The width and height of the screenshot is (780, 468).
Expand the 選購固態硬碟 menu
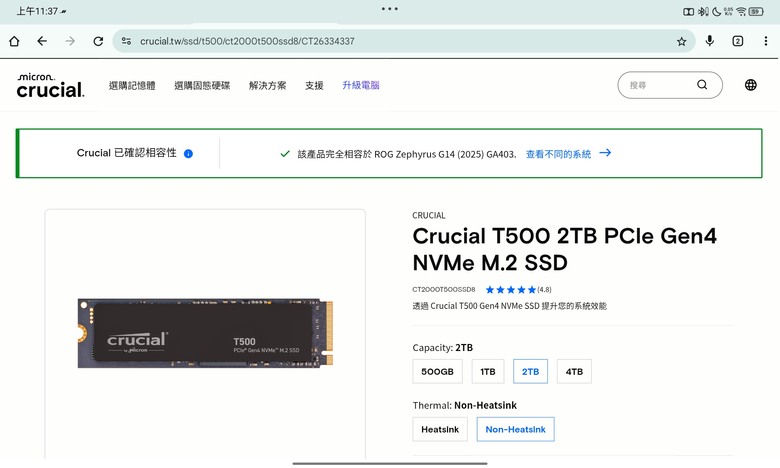202,86
